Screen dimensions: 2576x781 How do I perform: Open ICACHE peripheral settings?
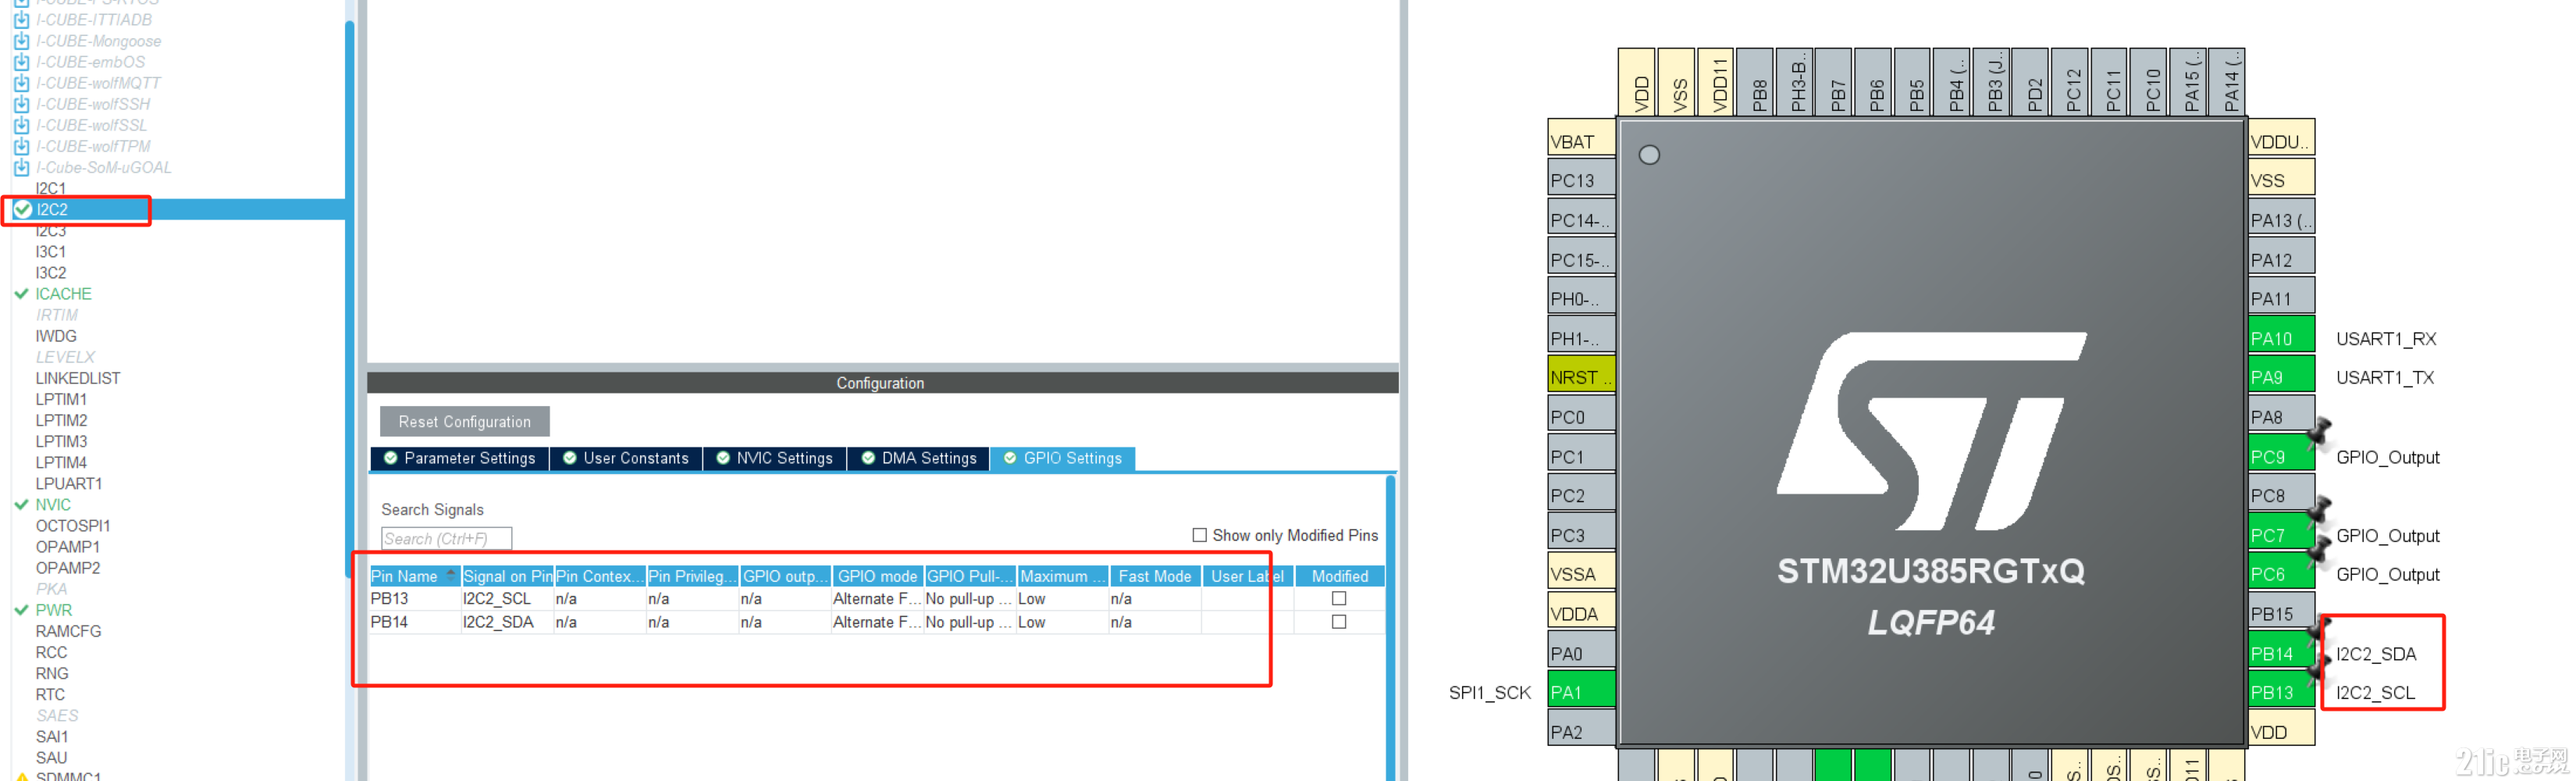tap(63, 294)
